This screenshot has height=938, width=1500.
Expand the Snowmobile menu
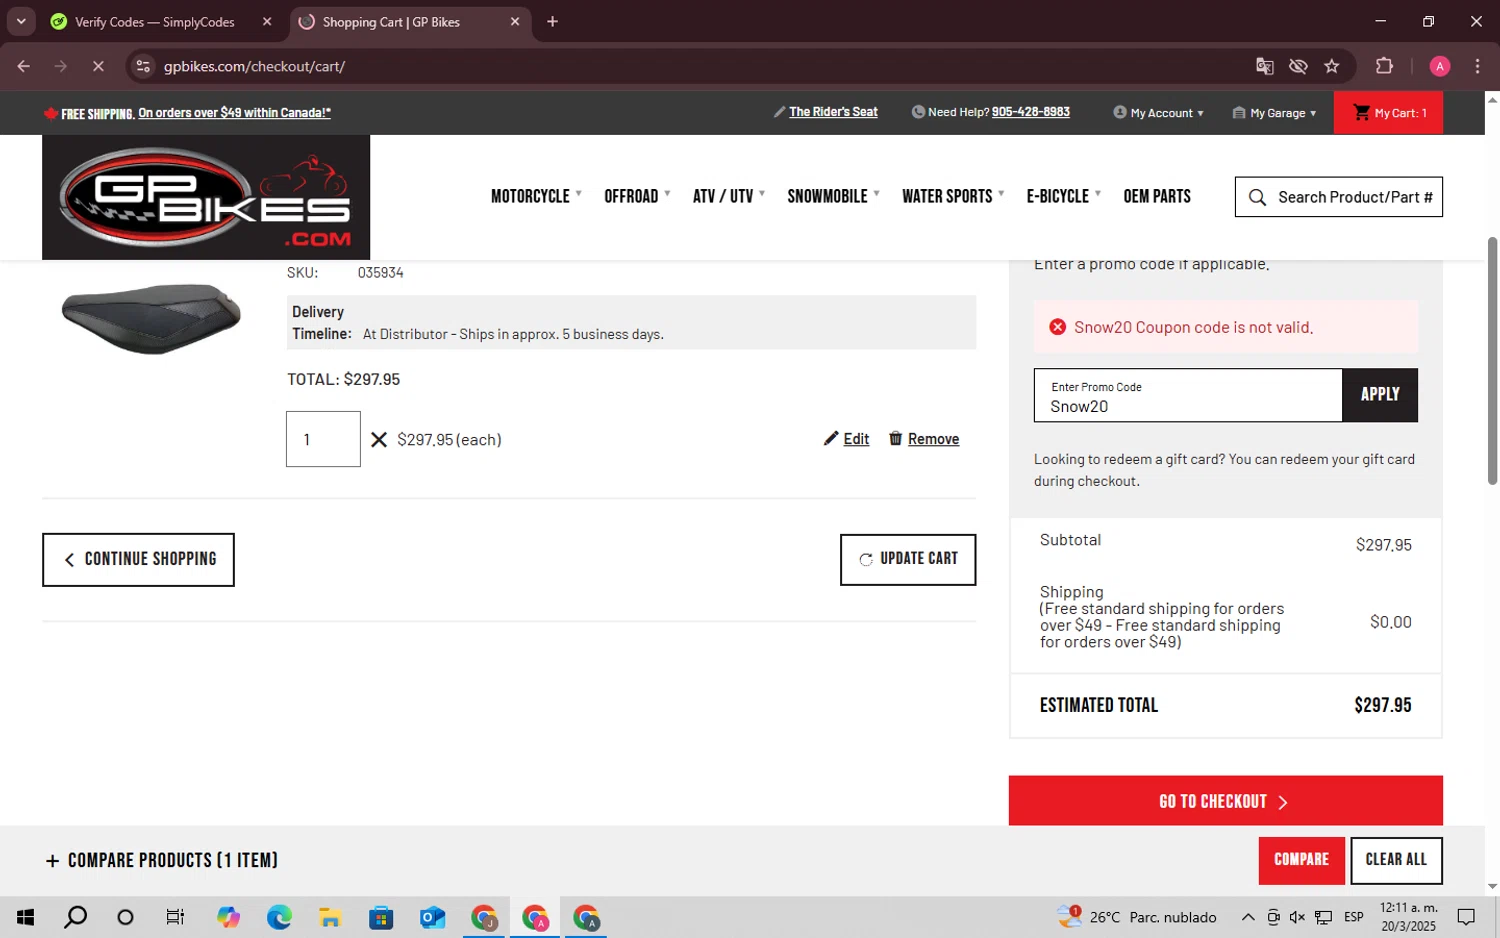tap(833, 196)
